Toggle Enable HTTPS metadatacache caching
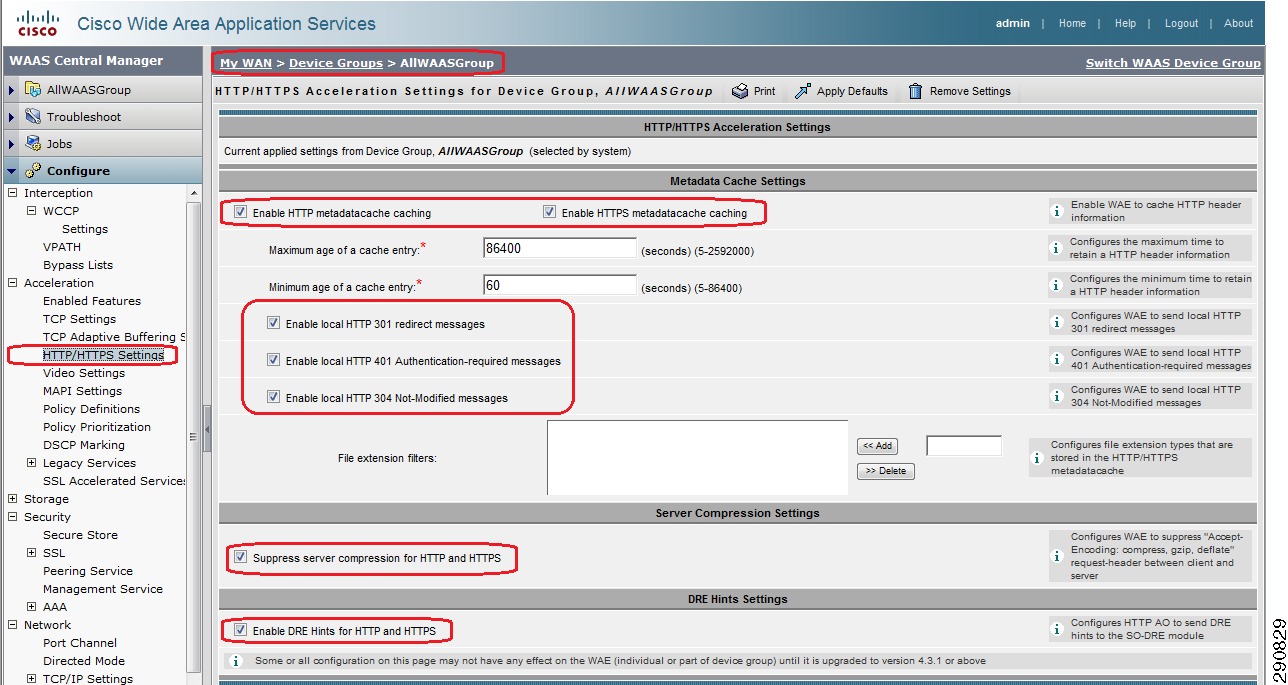The height and width of the screenshot is (685, 1288). (549, 212)
